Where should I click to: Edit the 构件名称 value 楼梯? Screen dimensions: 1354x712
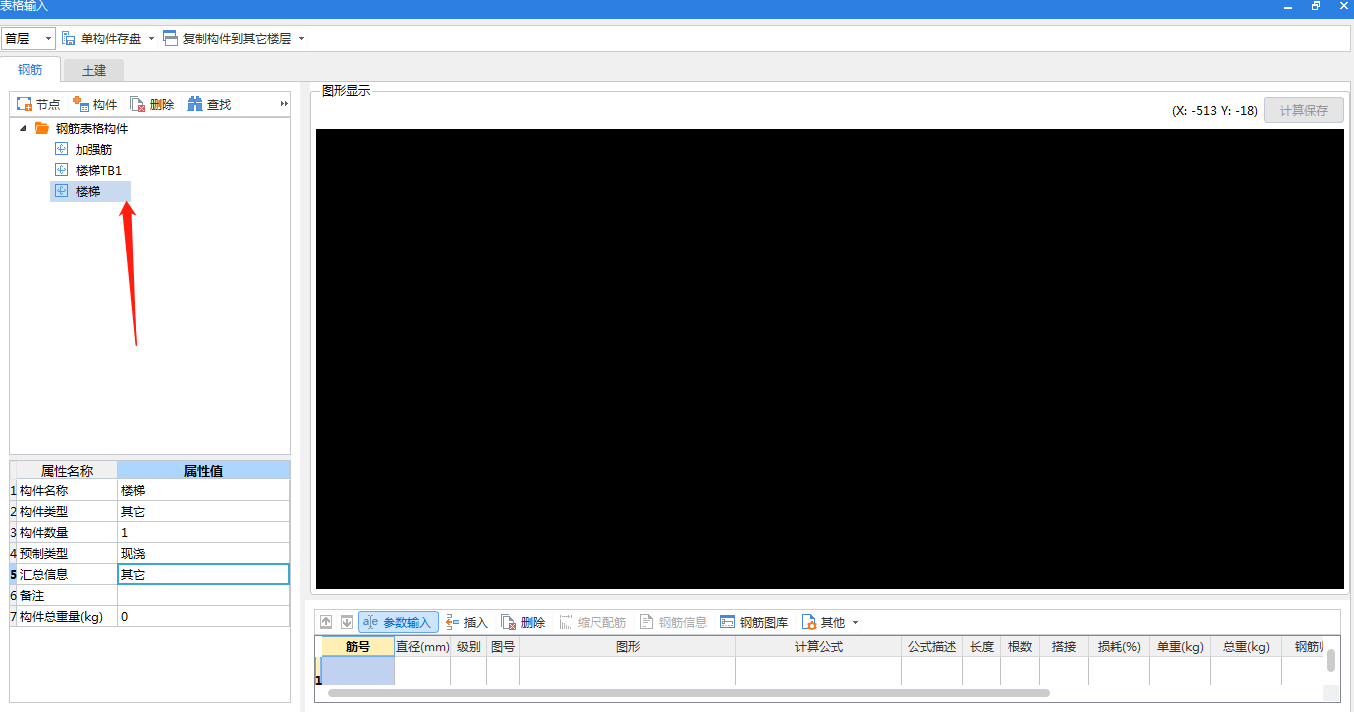pos(203,490)
